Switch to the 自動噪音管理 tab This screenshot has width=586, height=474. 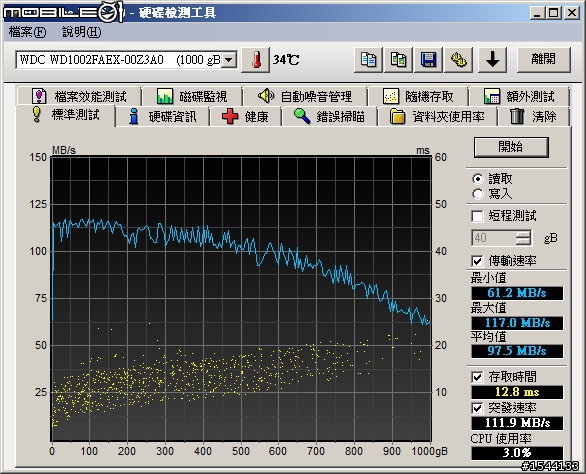tap(305, 96)
